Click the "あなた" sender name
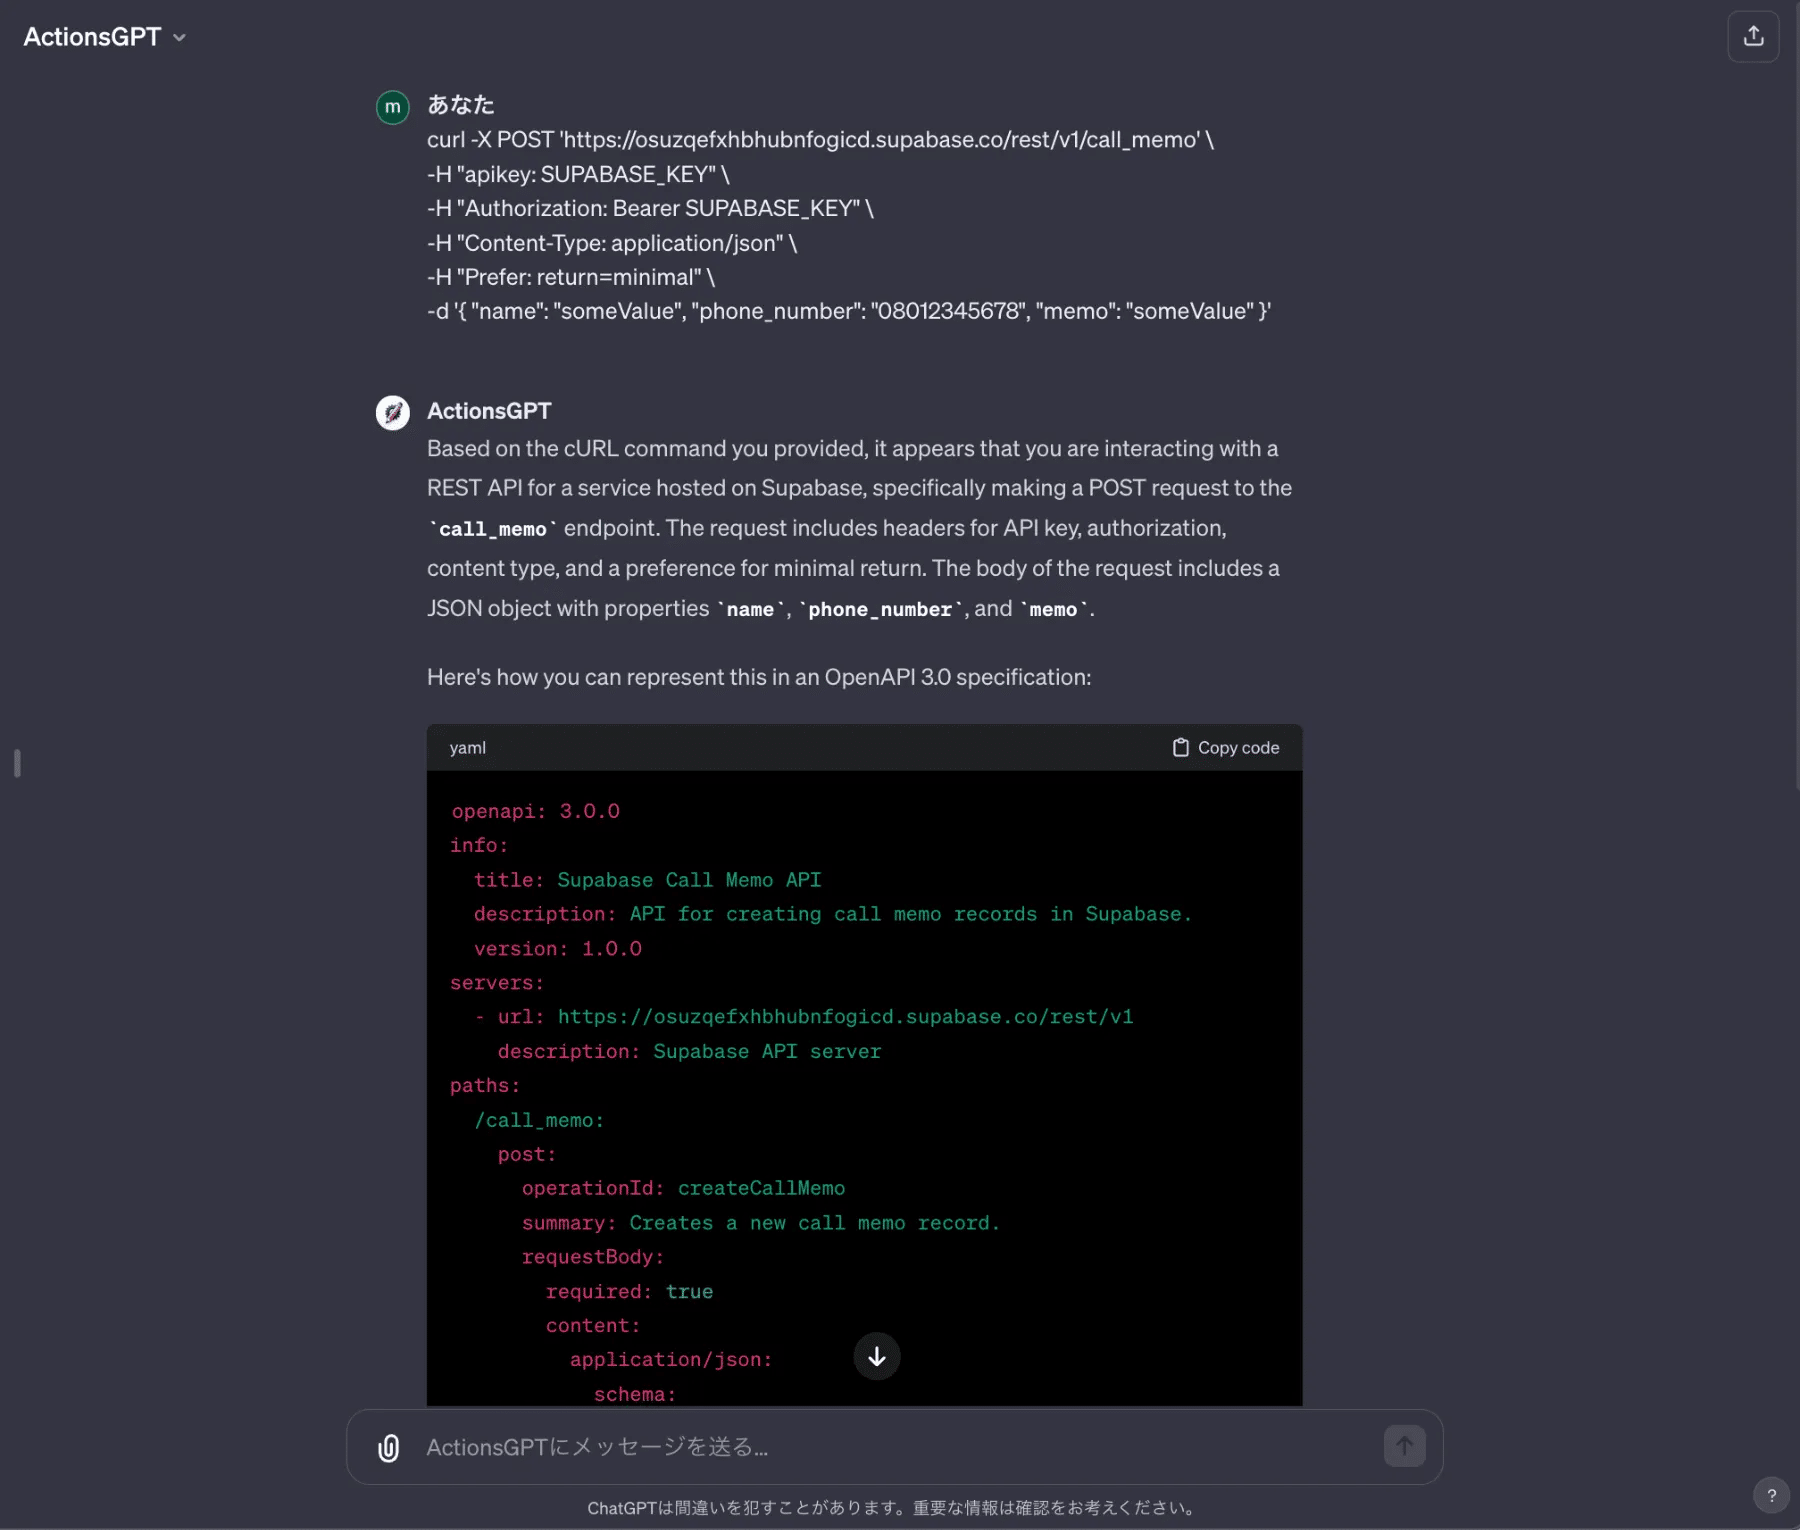Image resolution: width=1800 pixels, height=1530 pixels. tap(460, 105)
